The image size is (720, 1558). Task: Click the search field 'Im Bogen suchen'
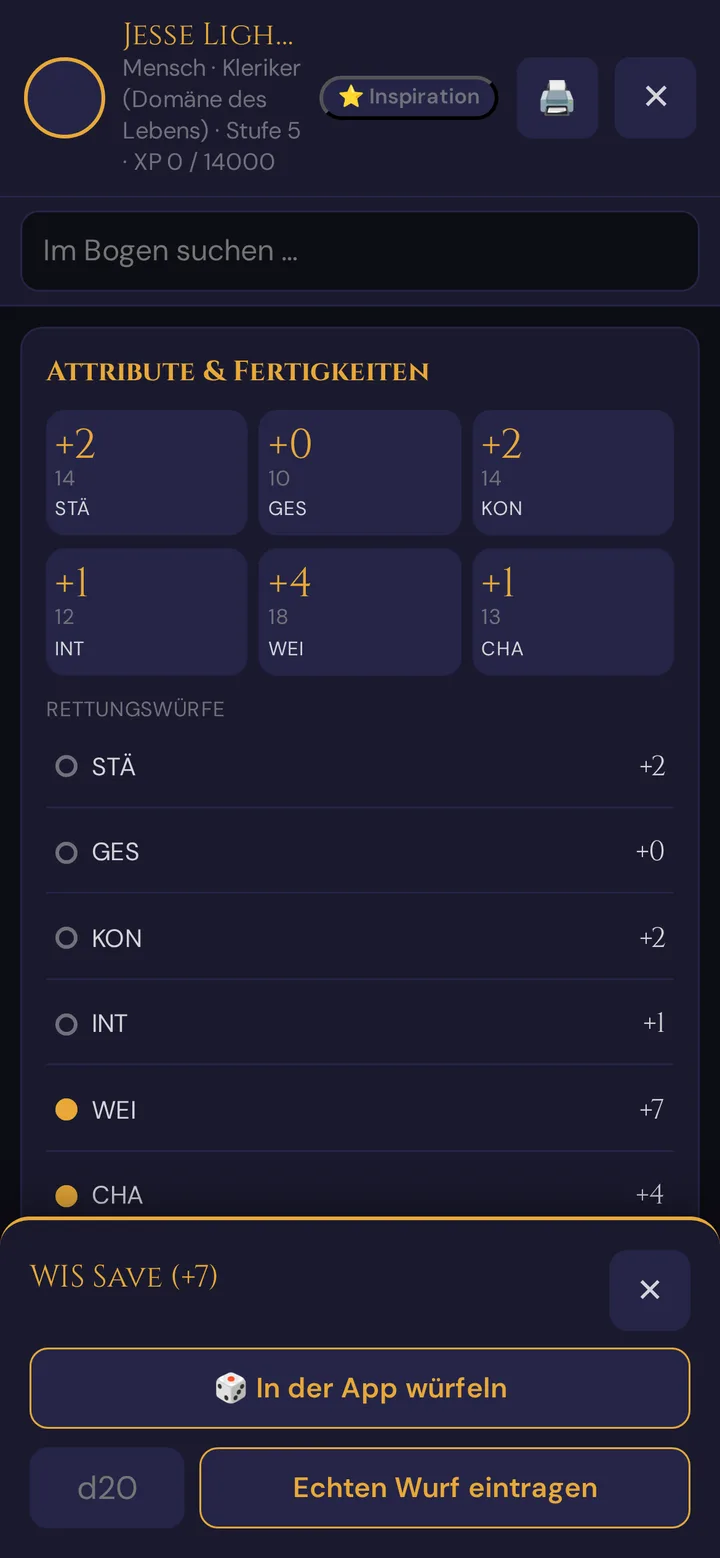pyautogui.click(x=360, y=251)
